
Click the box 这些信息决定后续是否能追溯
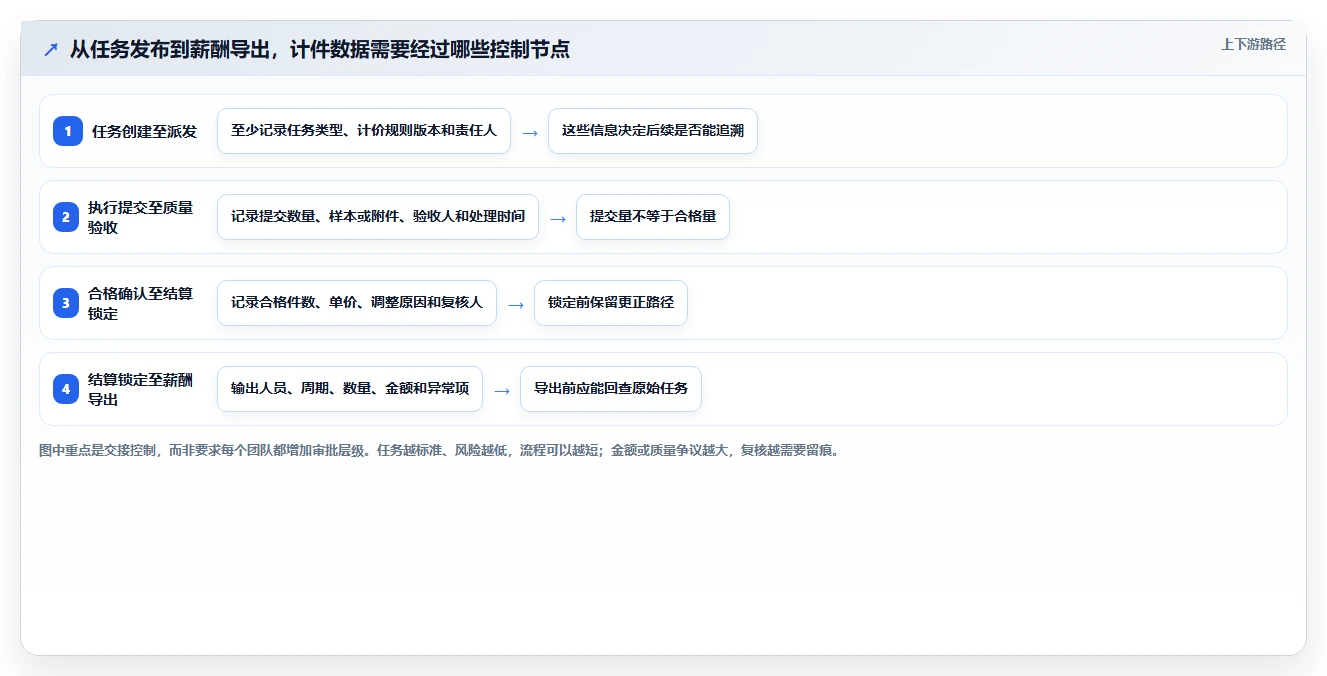tap(653, 131)
